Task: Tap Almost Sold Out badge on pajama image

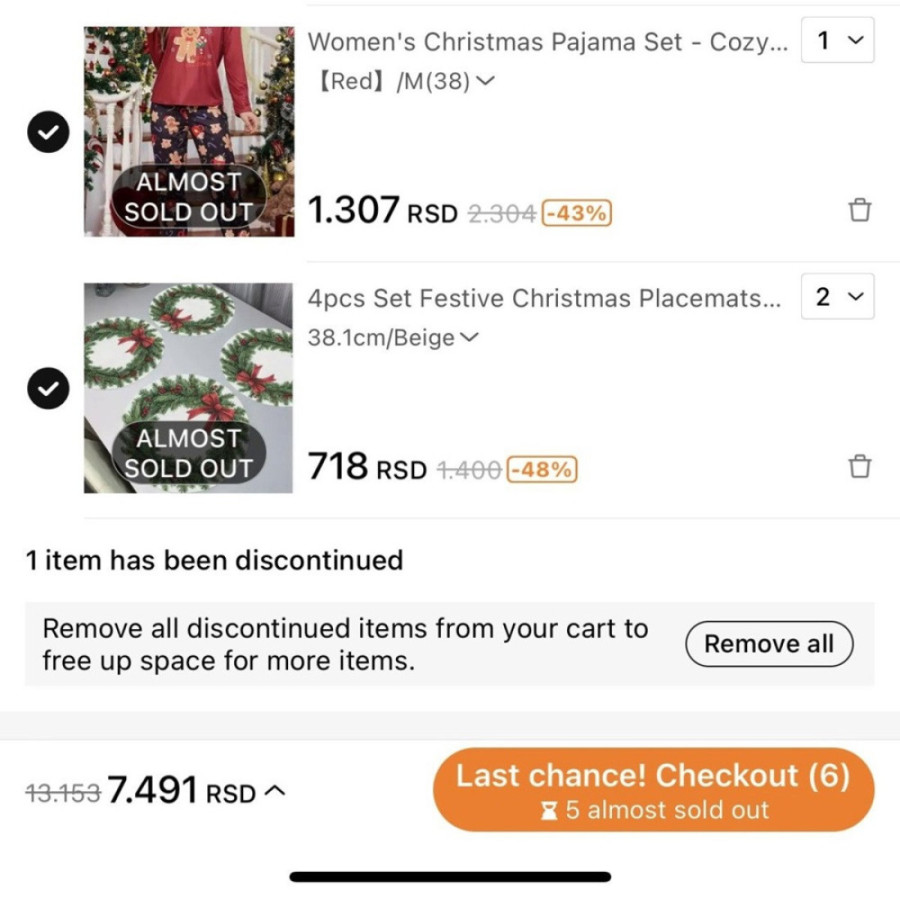Action: click(188, 197)
